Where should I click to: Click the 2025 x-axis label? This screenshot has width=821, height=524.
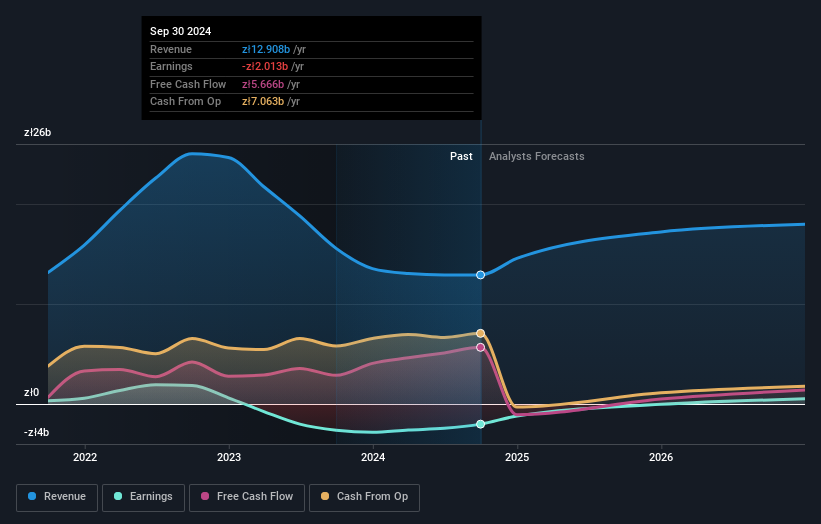tap(517, 457)
